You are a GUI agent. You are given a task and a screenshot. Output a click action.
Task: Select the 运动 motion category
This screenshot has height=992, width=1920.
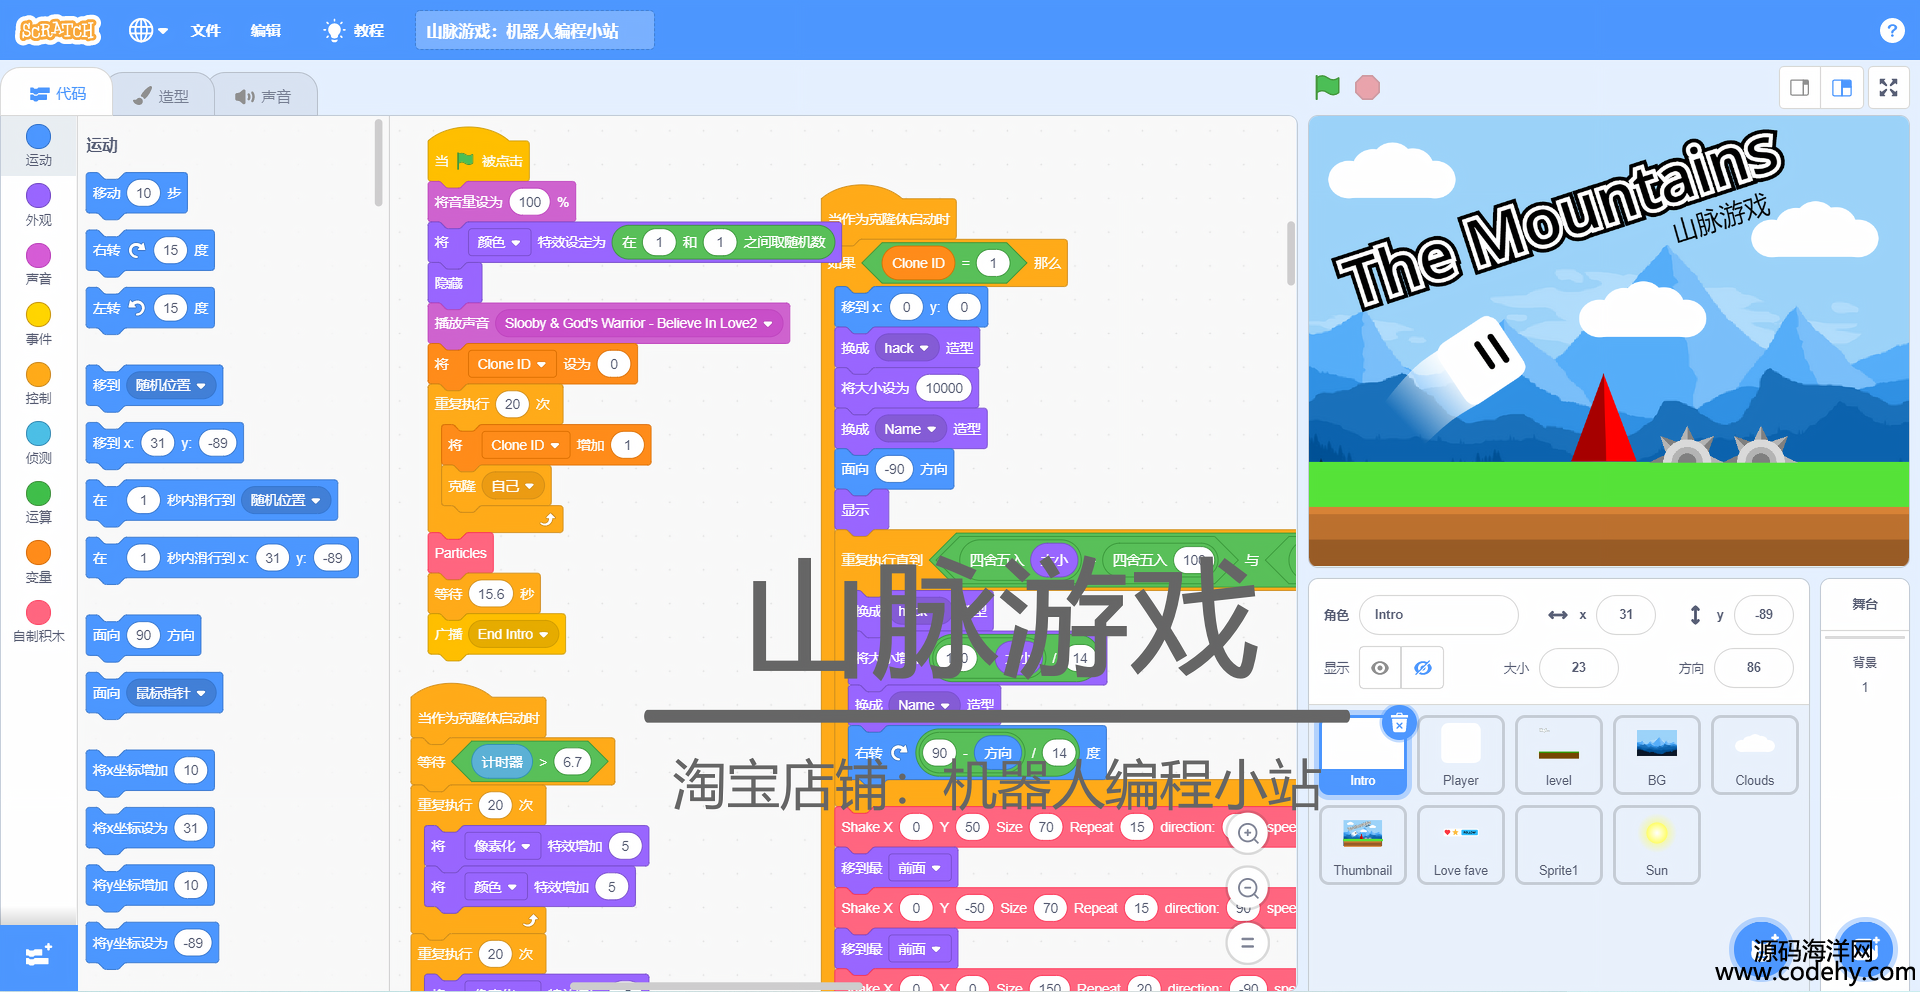[38, 146]
